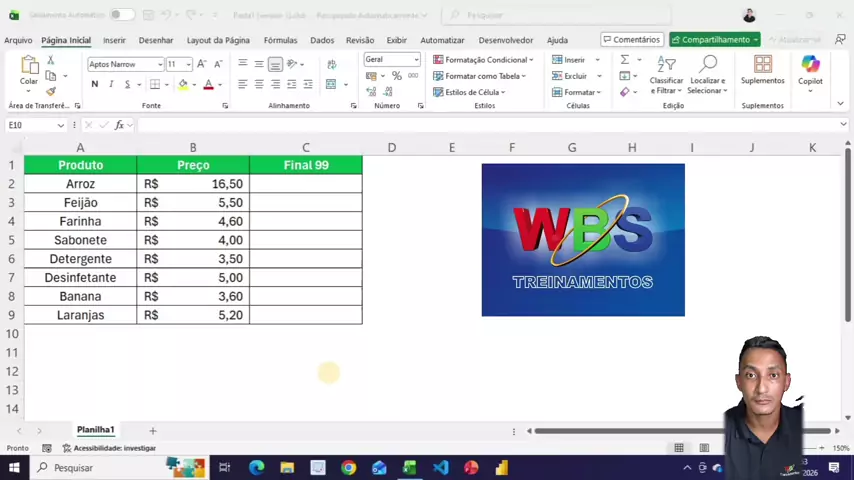
Task: Open Google Chrome from taskbar
Action: [x=349, y=467]
